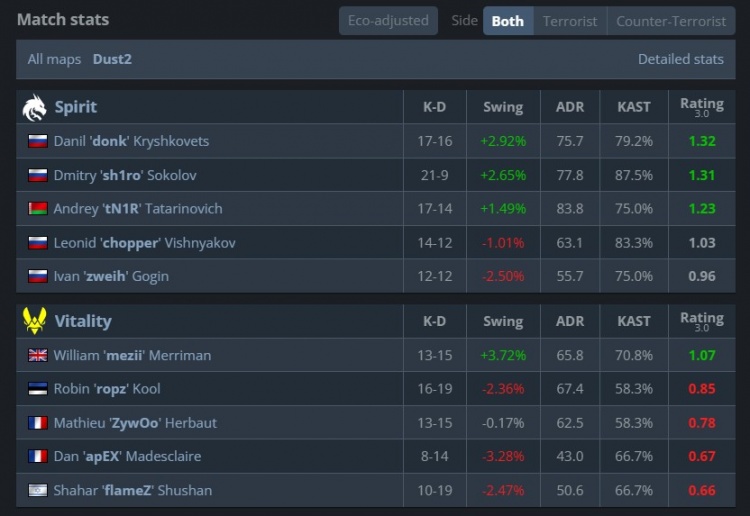Click the French flag beside ZywOo

tap(38, 423)
